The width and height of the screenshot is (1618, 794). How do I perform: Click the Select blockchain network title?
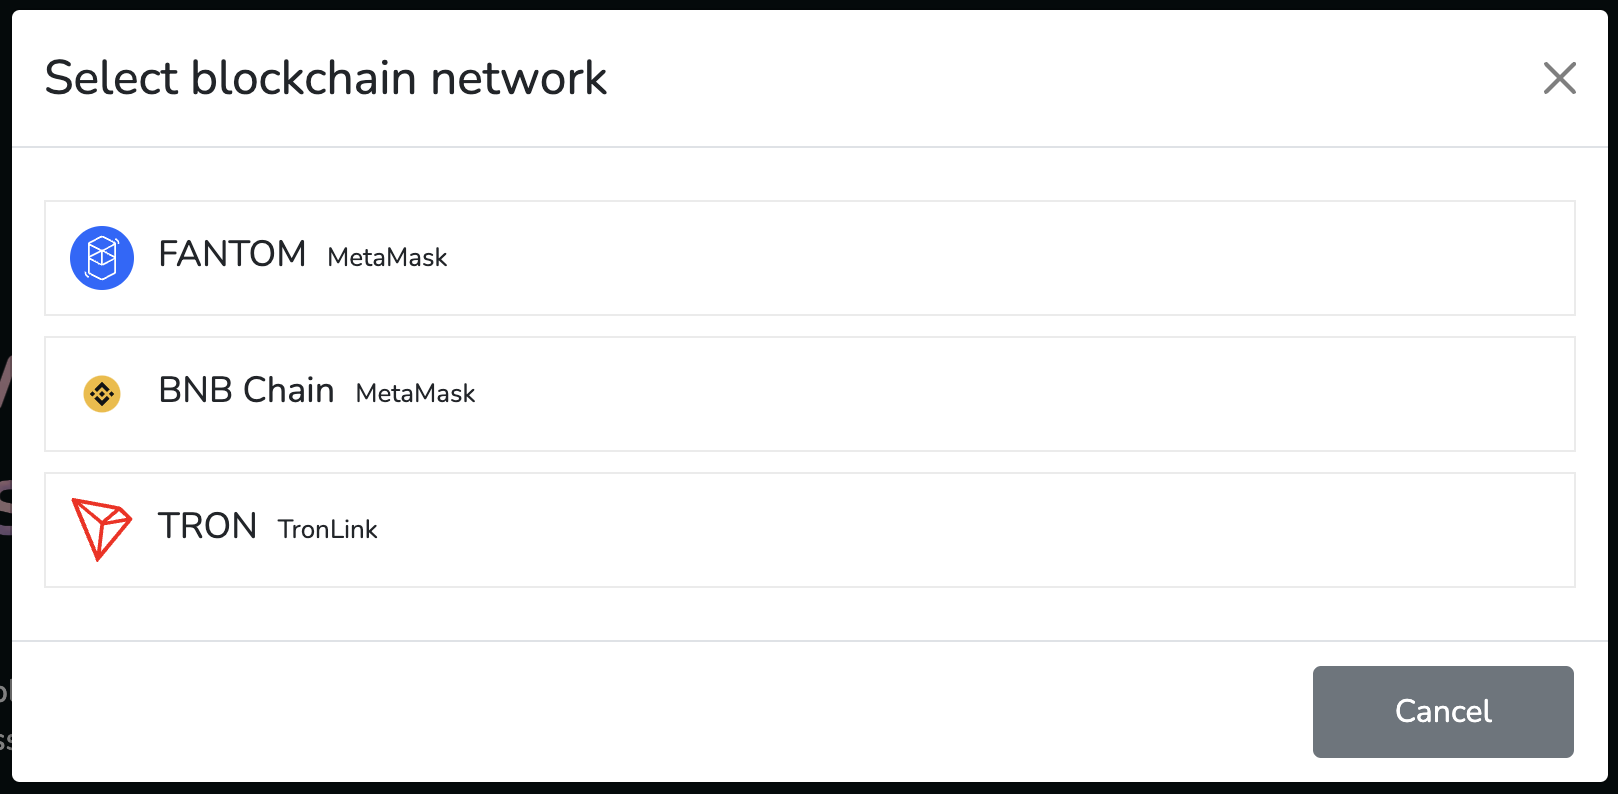325,77
